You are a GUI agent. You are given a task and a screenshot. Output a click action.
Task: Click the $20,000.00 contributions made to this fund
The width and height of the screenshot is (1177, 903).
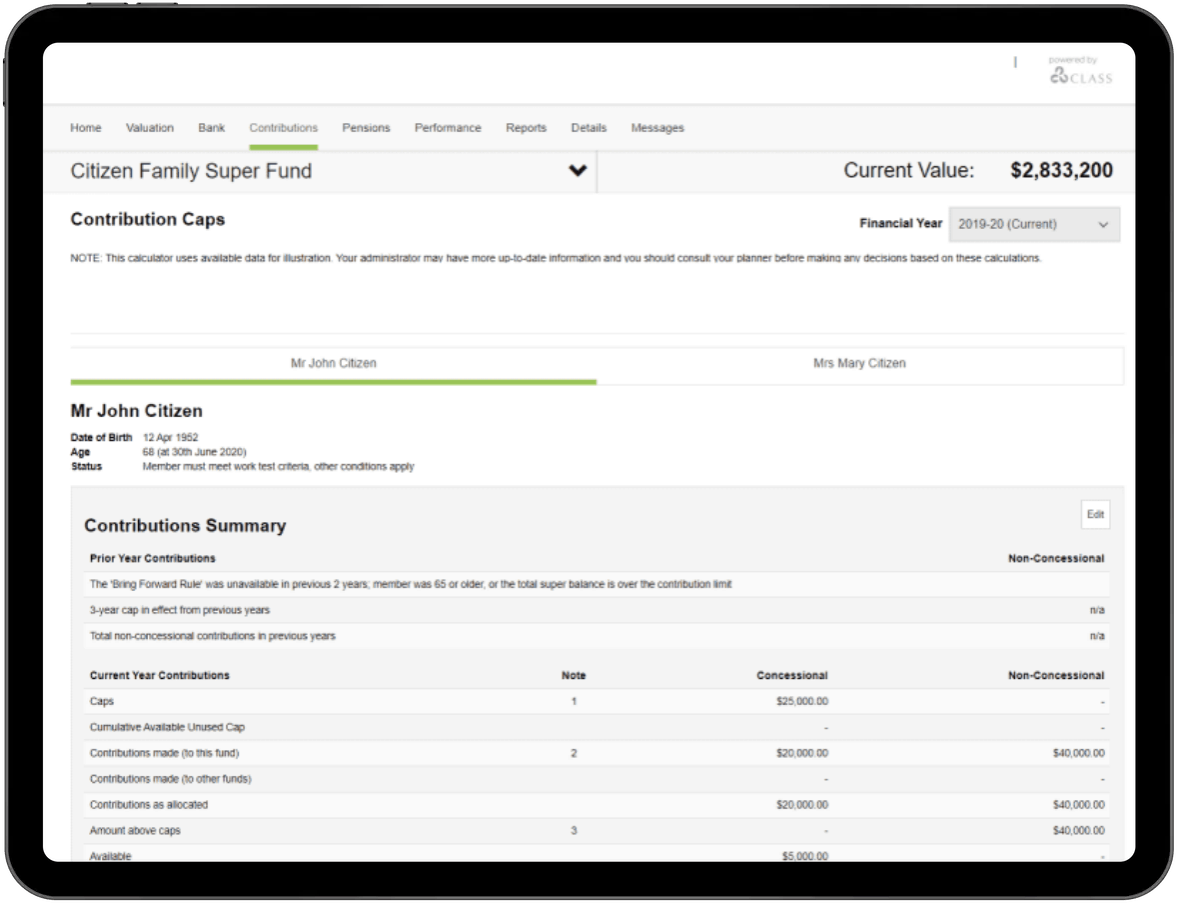pyautogui.click(x=802, y=753)
